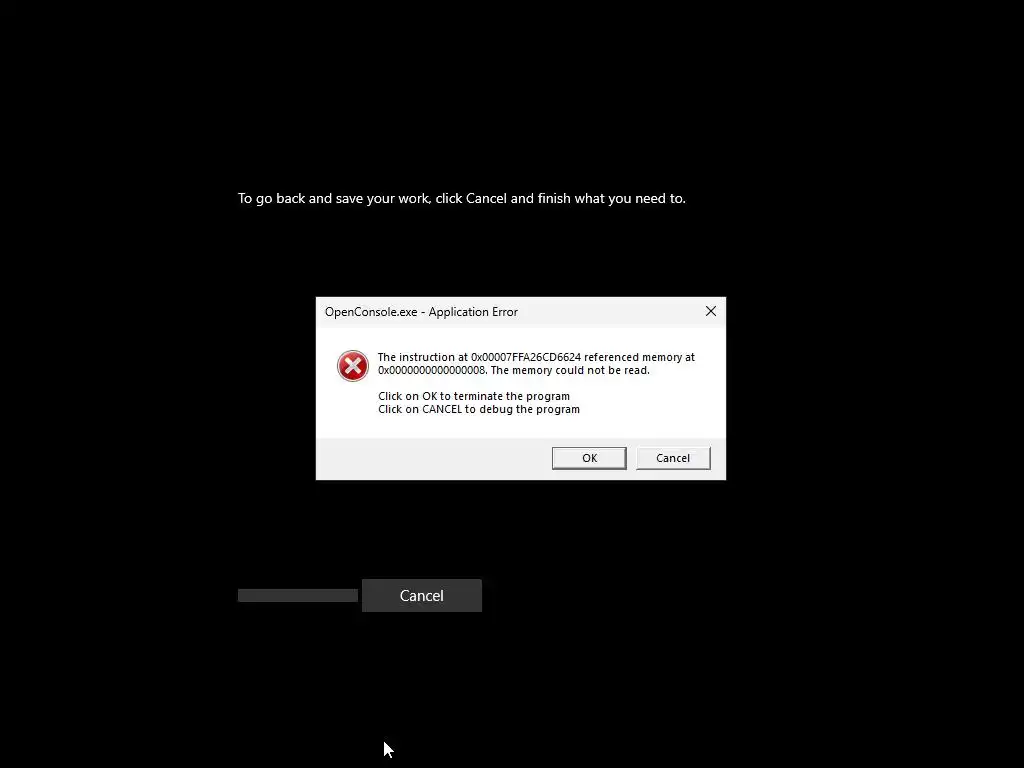Click OK to terminate the program
Image resolution: width=1024 pixels, height=768 pixels.
tap(589, 458)
